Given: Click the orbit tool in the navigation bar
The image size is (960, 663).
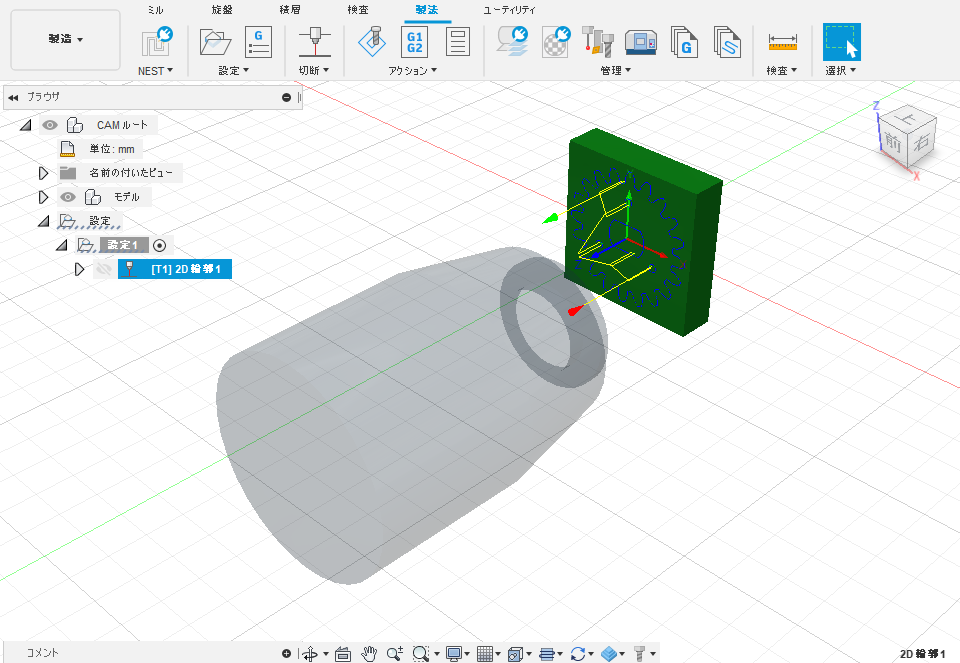Looking at the screenshot, I should click(x=310, y=654).
